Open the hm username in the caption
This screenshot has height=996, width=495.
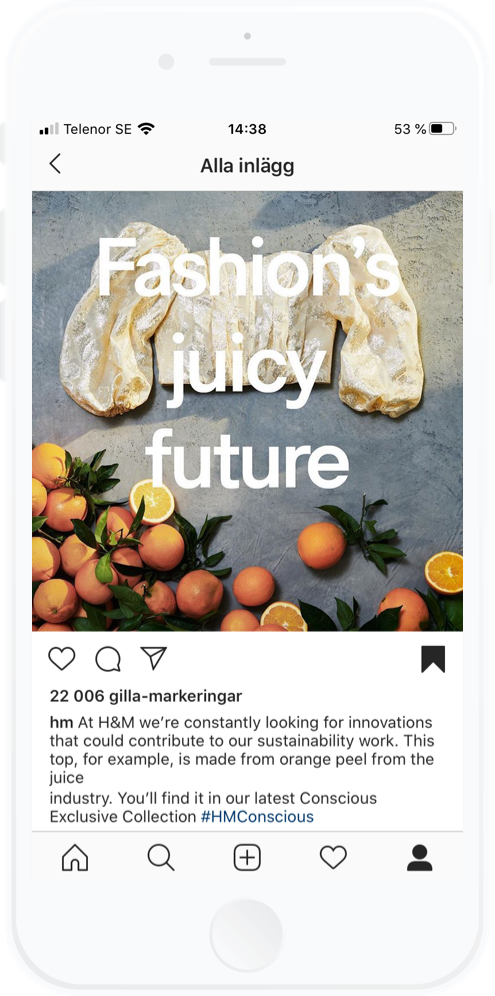[62, 722]
